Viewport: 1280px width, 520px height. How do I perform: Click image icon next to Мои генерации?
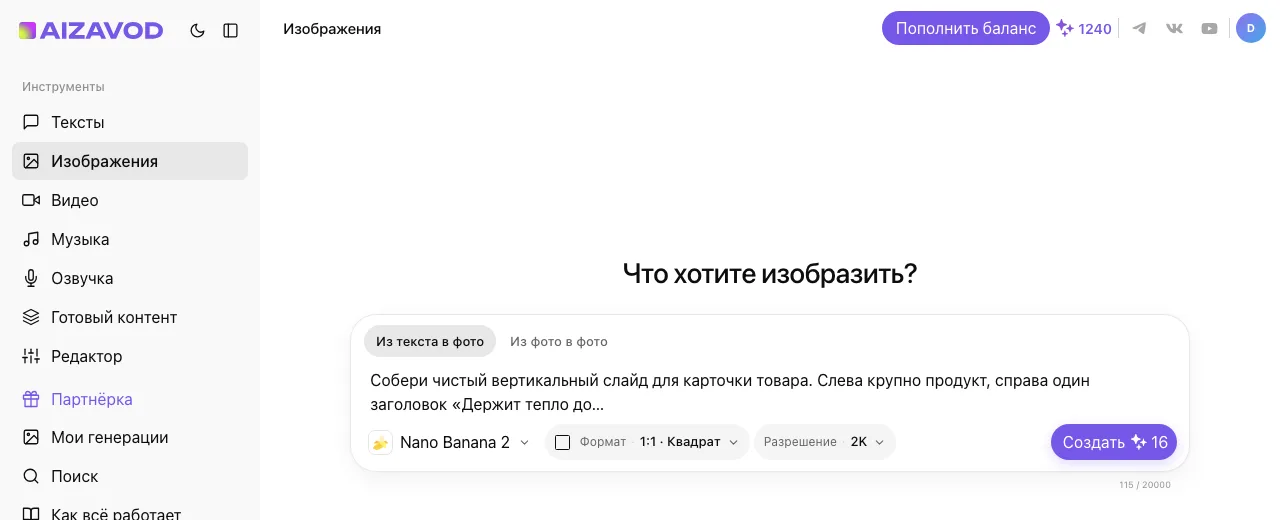tap(31, 437)
